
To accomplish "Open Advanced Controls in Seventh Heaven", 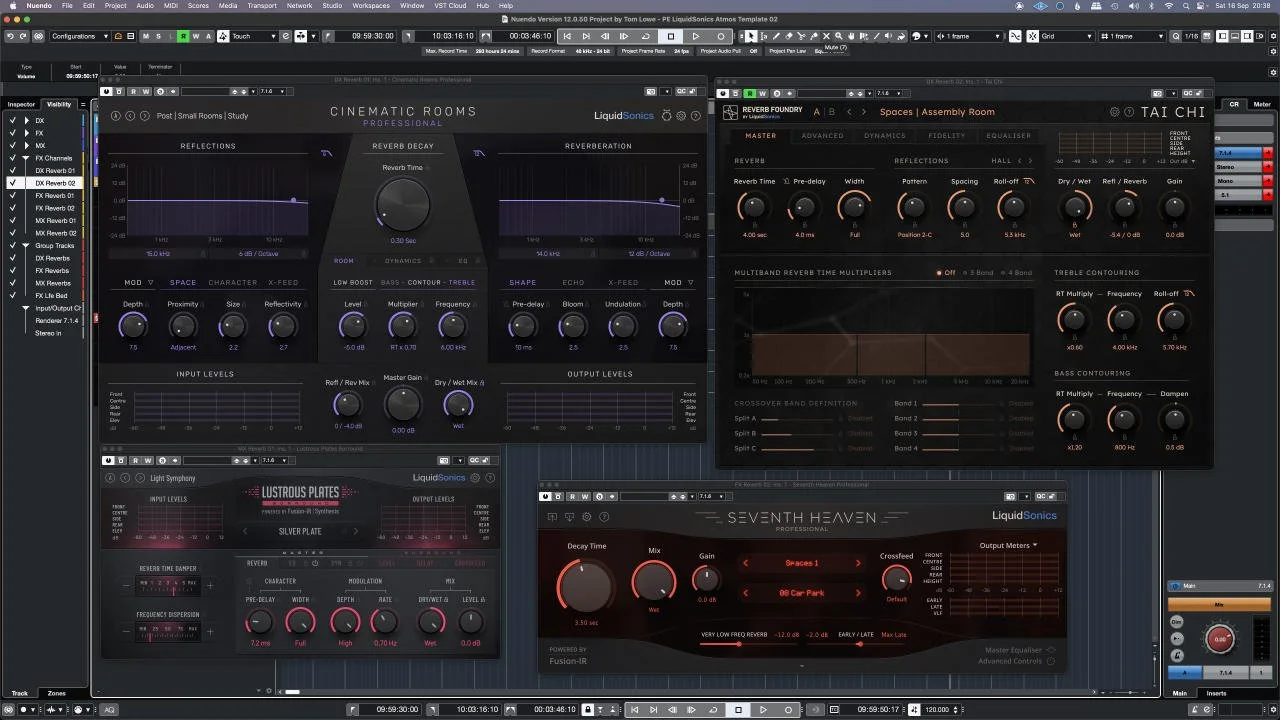I will pos(1015,661).
